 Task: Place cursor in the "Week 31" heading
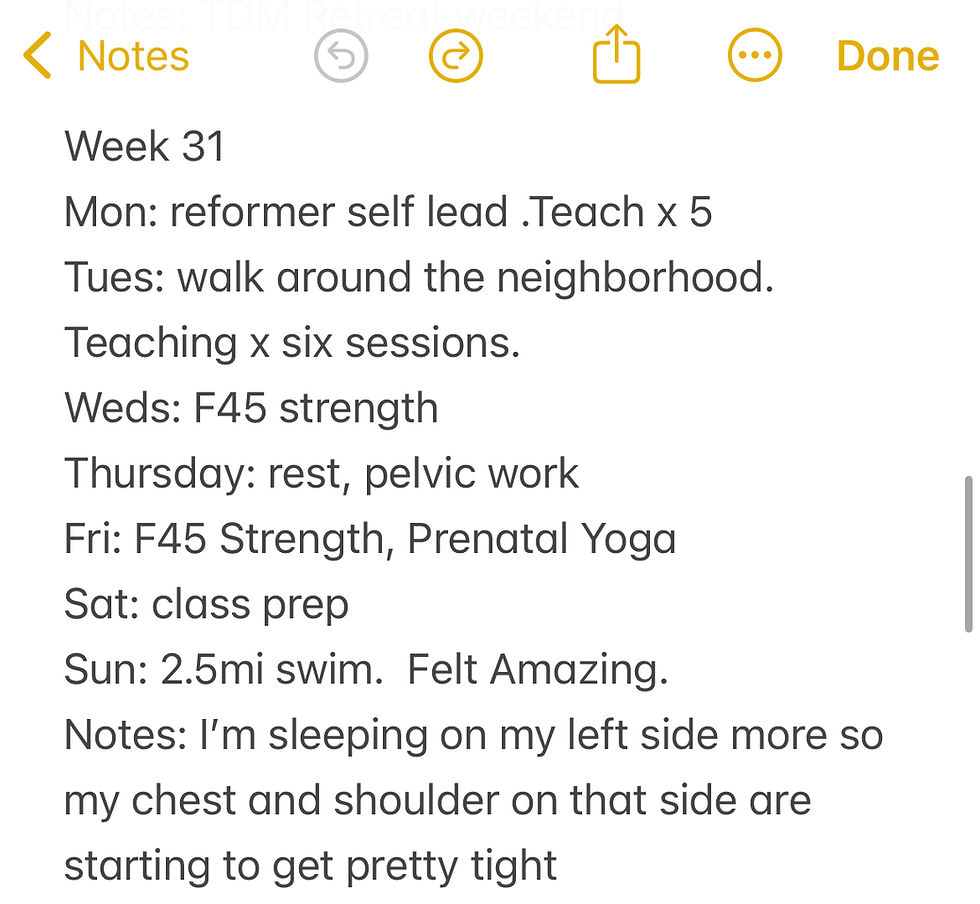(145, 147)
